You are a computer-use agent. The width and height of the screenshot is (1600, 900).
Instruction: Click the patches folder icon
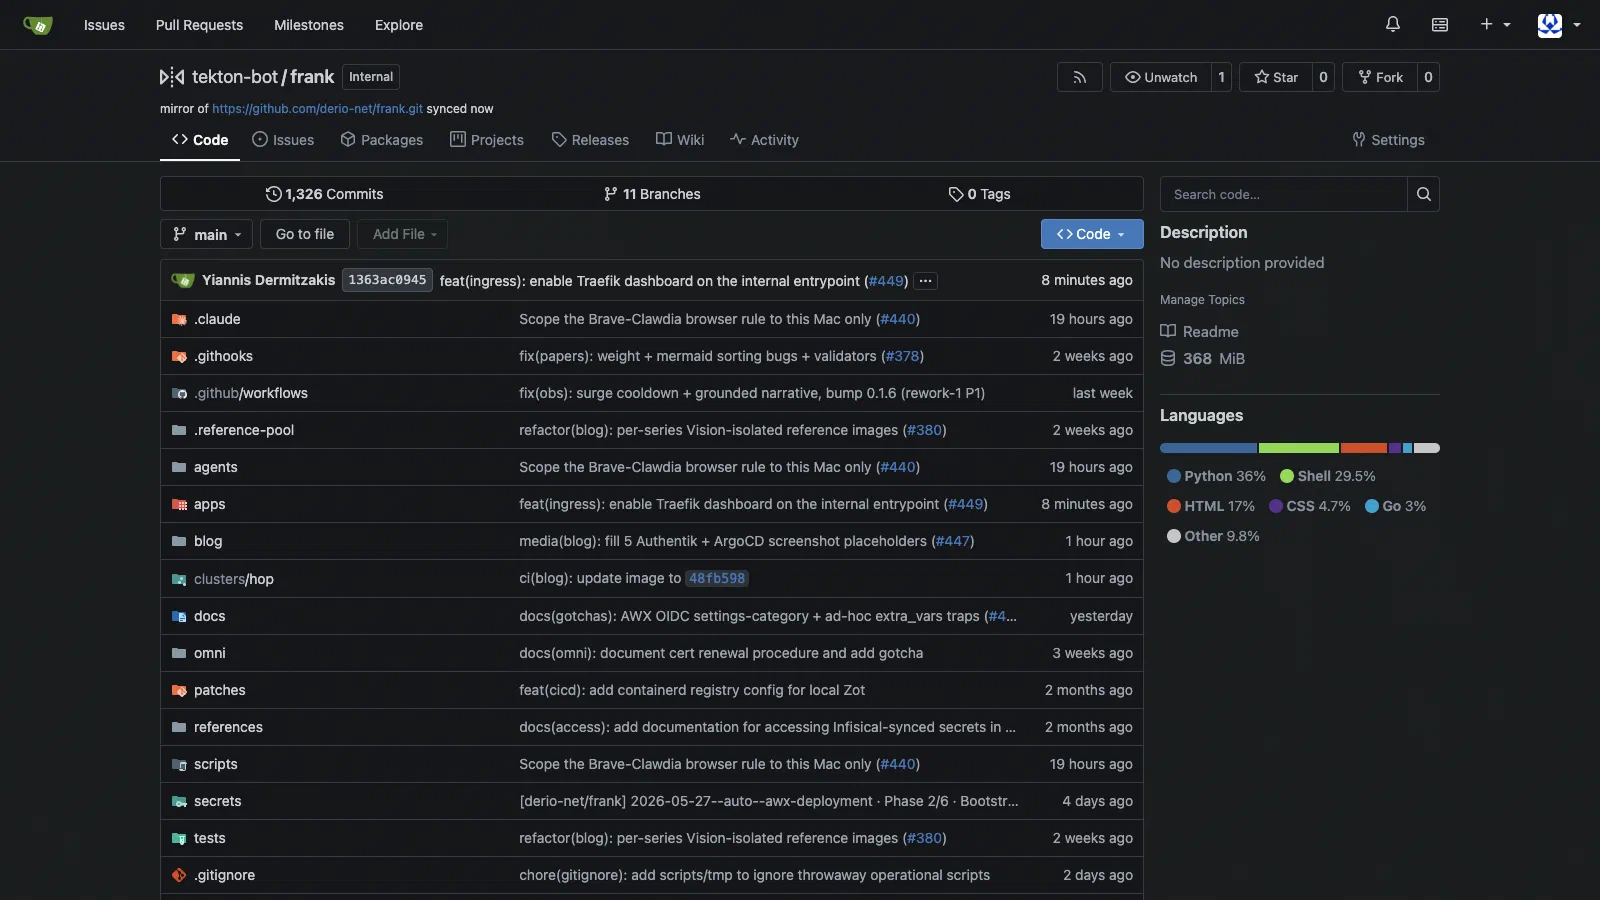[x=179, y=690]
